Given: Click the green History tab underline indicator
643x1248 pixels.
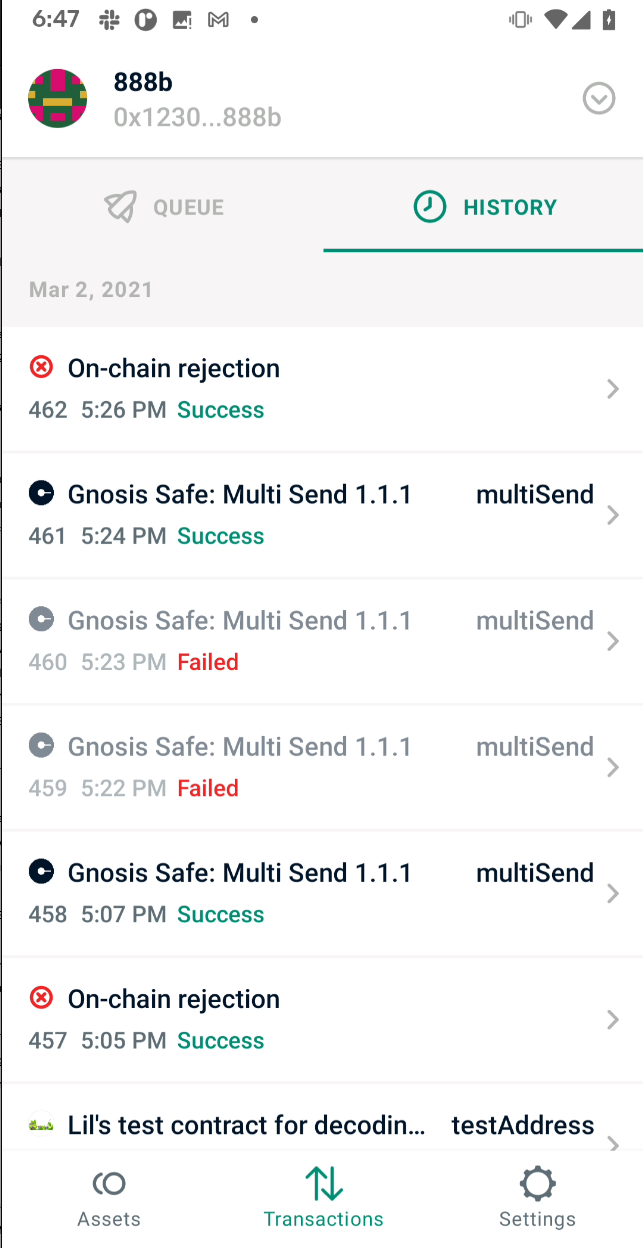Looking at the screenshot, I should pyautogui.click(x=483, y=251).
